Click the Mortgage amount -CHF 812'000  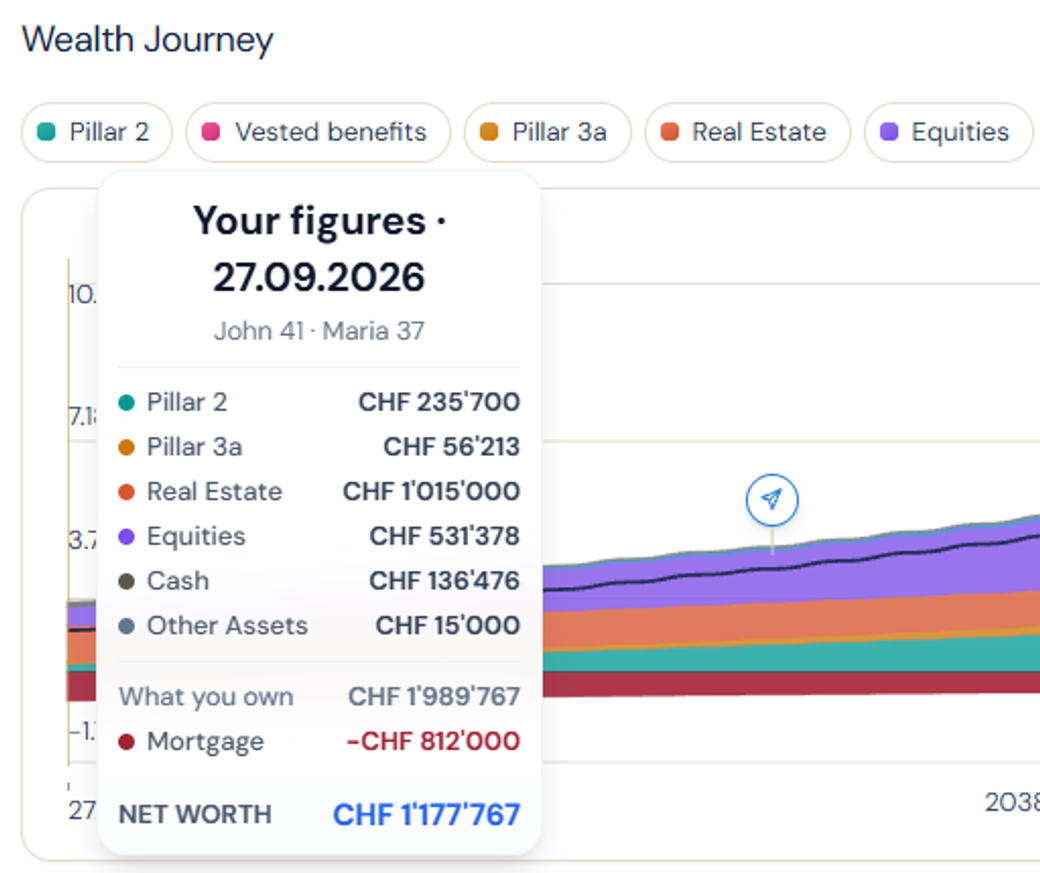coord(434,741)
